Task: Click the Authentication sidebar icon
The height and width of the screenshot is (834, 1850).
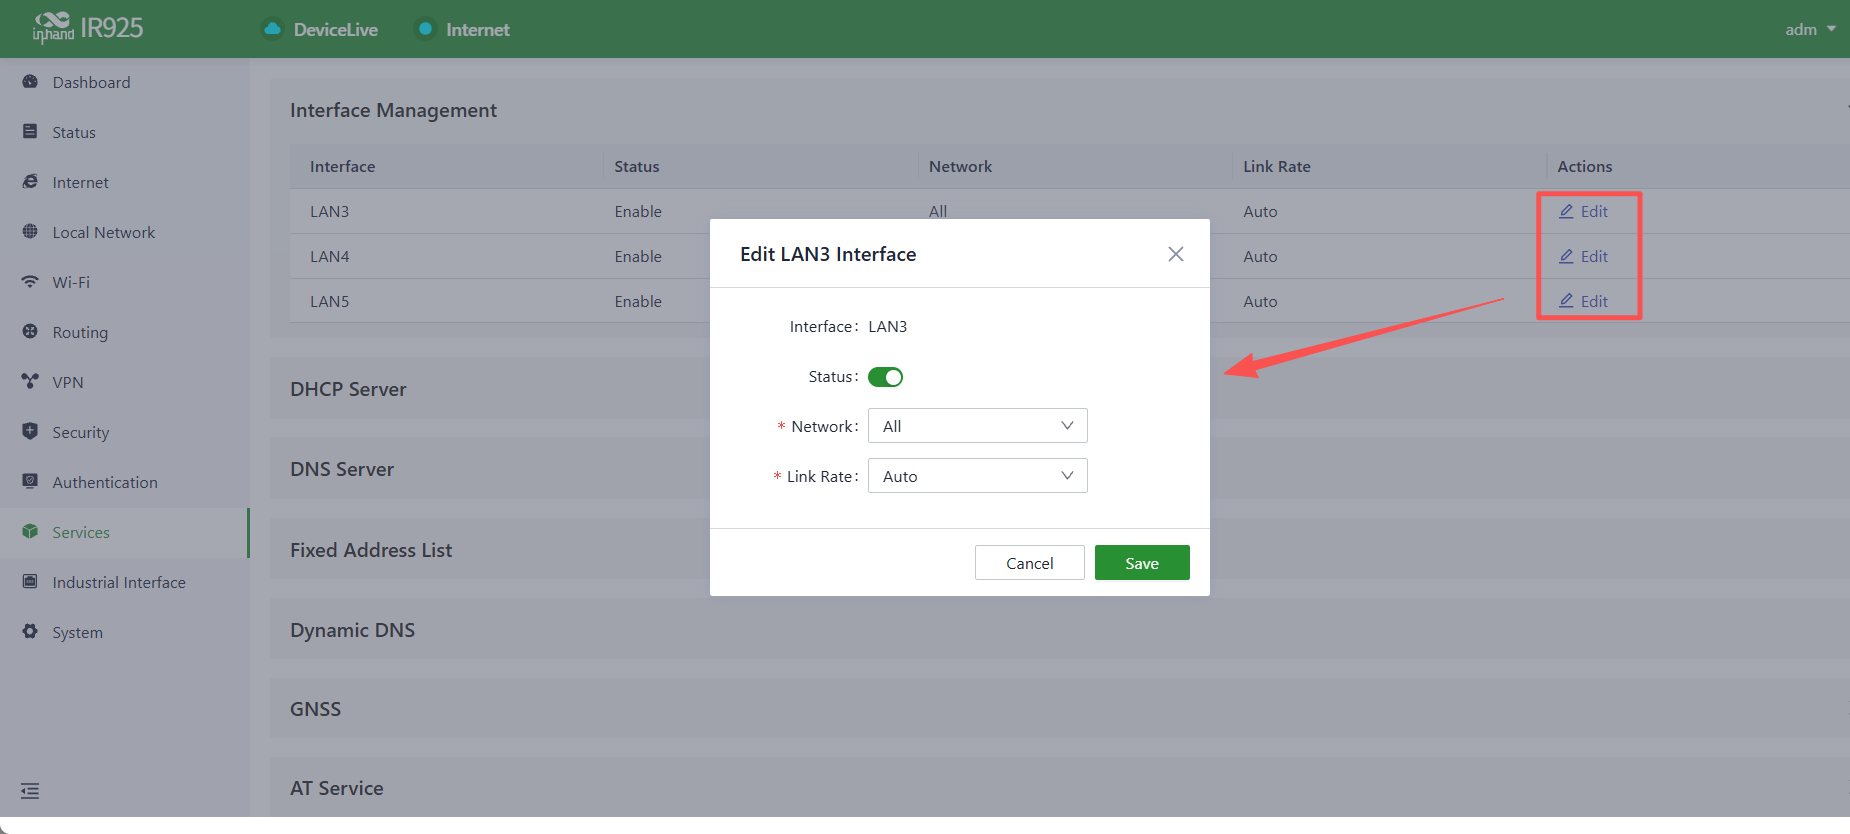Action: pos(30,482)
